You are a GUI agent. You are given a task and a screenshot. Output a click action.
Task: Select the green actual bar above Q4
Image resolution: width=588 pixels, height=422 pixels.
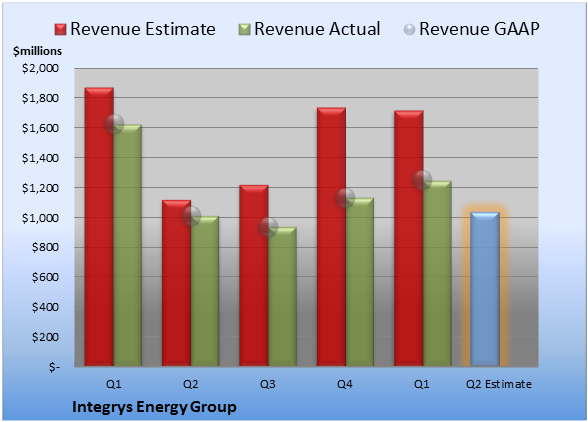(x=360, y=282)
